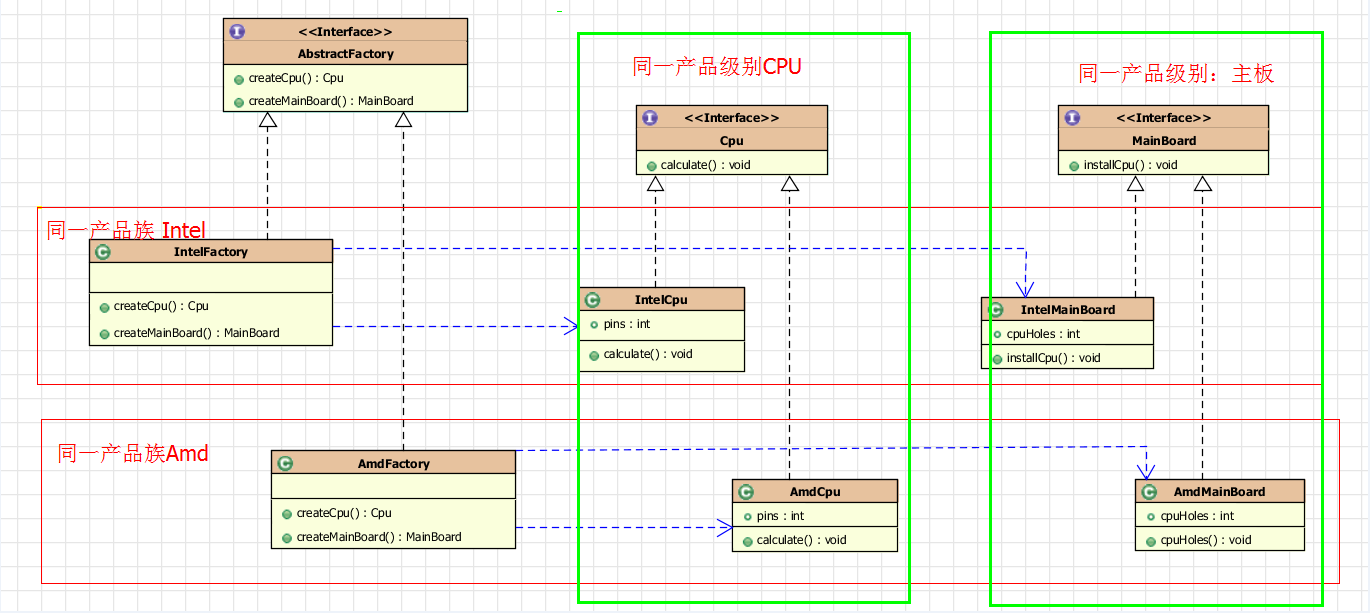Click the <<Interface>> stereotype above Cpu
Viewport: 1370px width, 613px height.
732,118
